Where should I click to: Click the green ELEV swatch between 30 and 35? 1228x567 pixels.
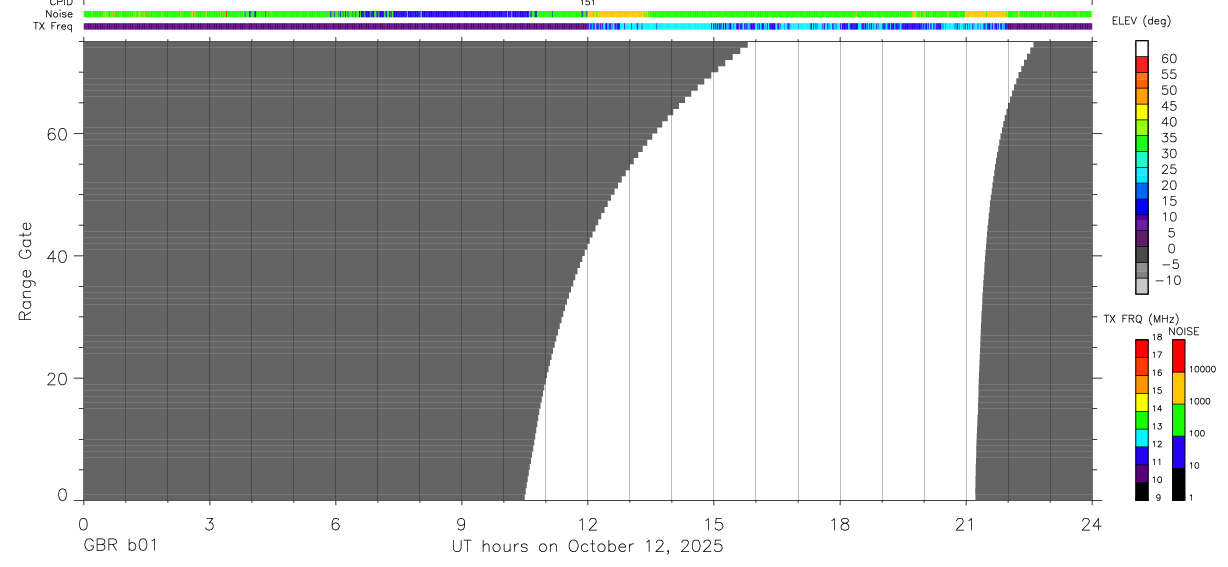point(1142,144)
